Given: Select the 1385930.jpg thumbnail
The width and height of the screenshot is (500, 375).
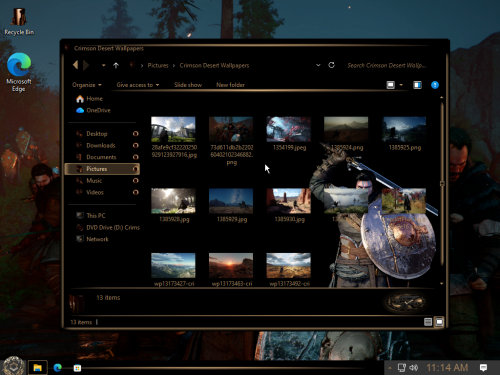Looking at the screenshot, I should (289, 201).
